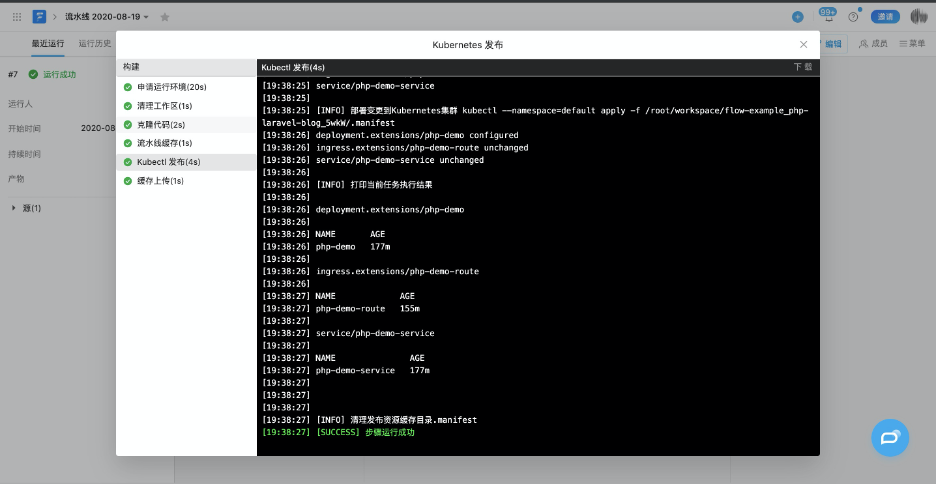936x484 pixels.
Task: Click the blue Flow product logo
Action: 39,17
